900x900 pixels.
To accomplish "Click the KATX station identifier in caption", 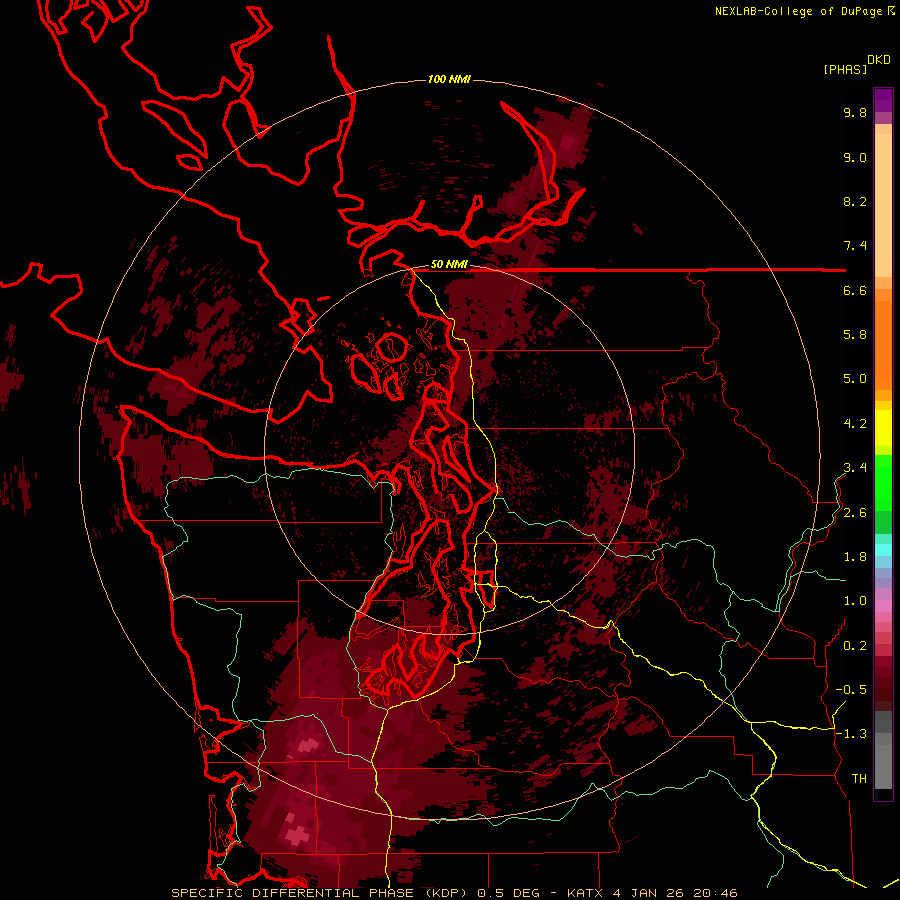I will (584, 893).
